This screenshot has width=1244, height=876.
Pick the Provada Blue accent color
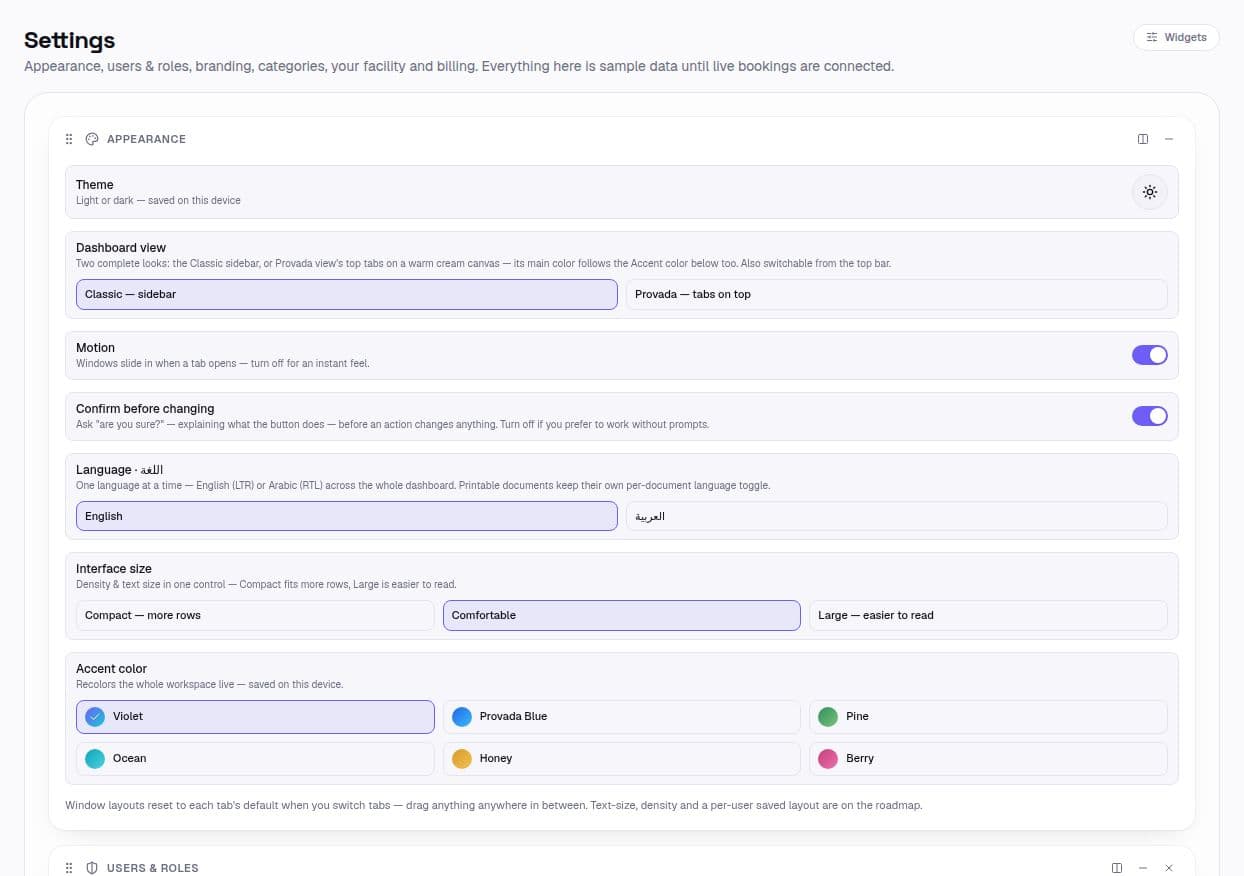click(x=622, y=717)
